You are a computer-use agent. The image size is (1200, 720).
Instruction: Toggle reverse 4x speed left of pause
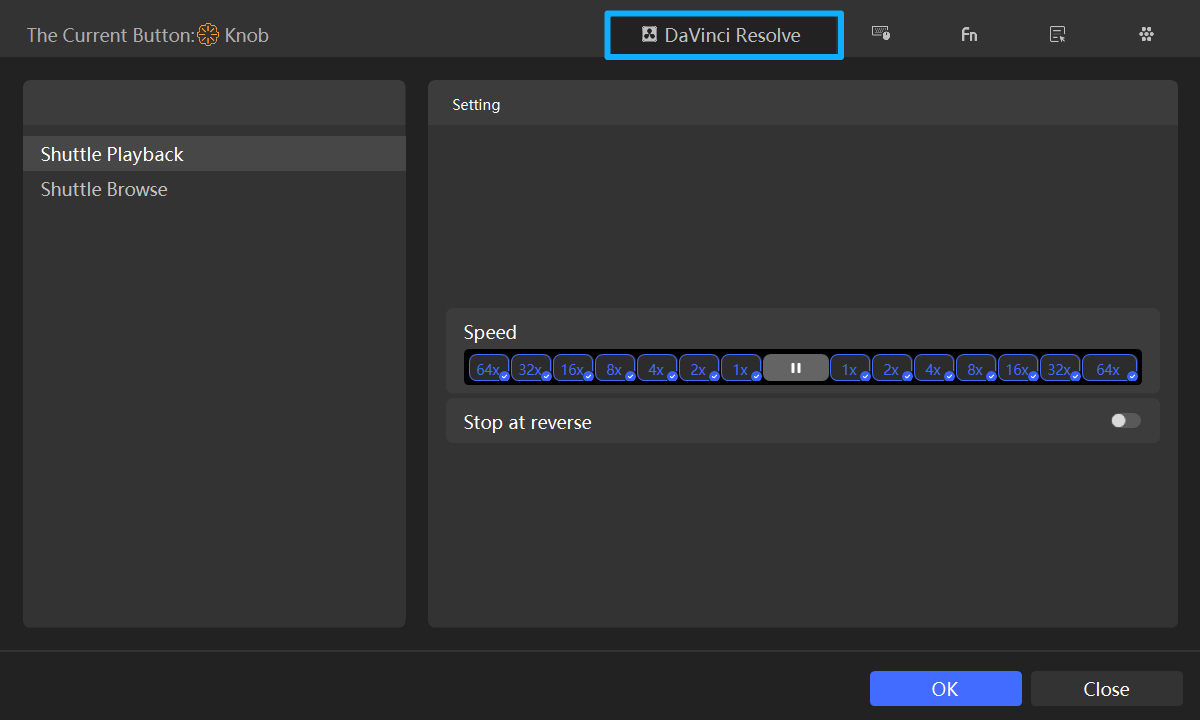tap(657, 368)
